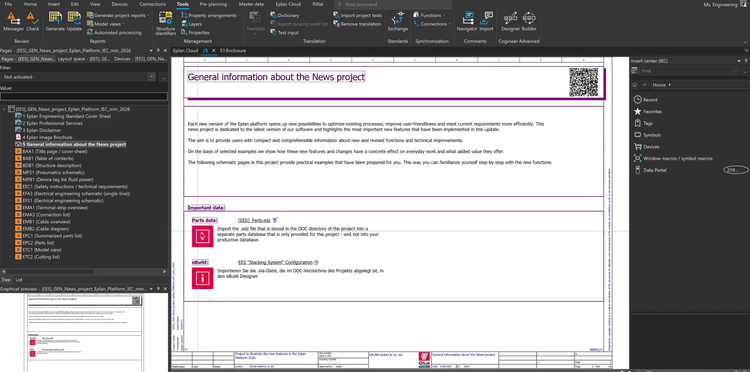Open Favorites in Insert center
Image resolution: width=750 pixels, height=372 pixels.
[x=648, y=111]
